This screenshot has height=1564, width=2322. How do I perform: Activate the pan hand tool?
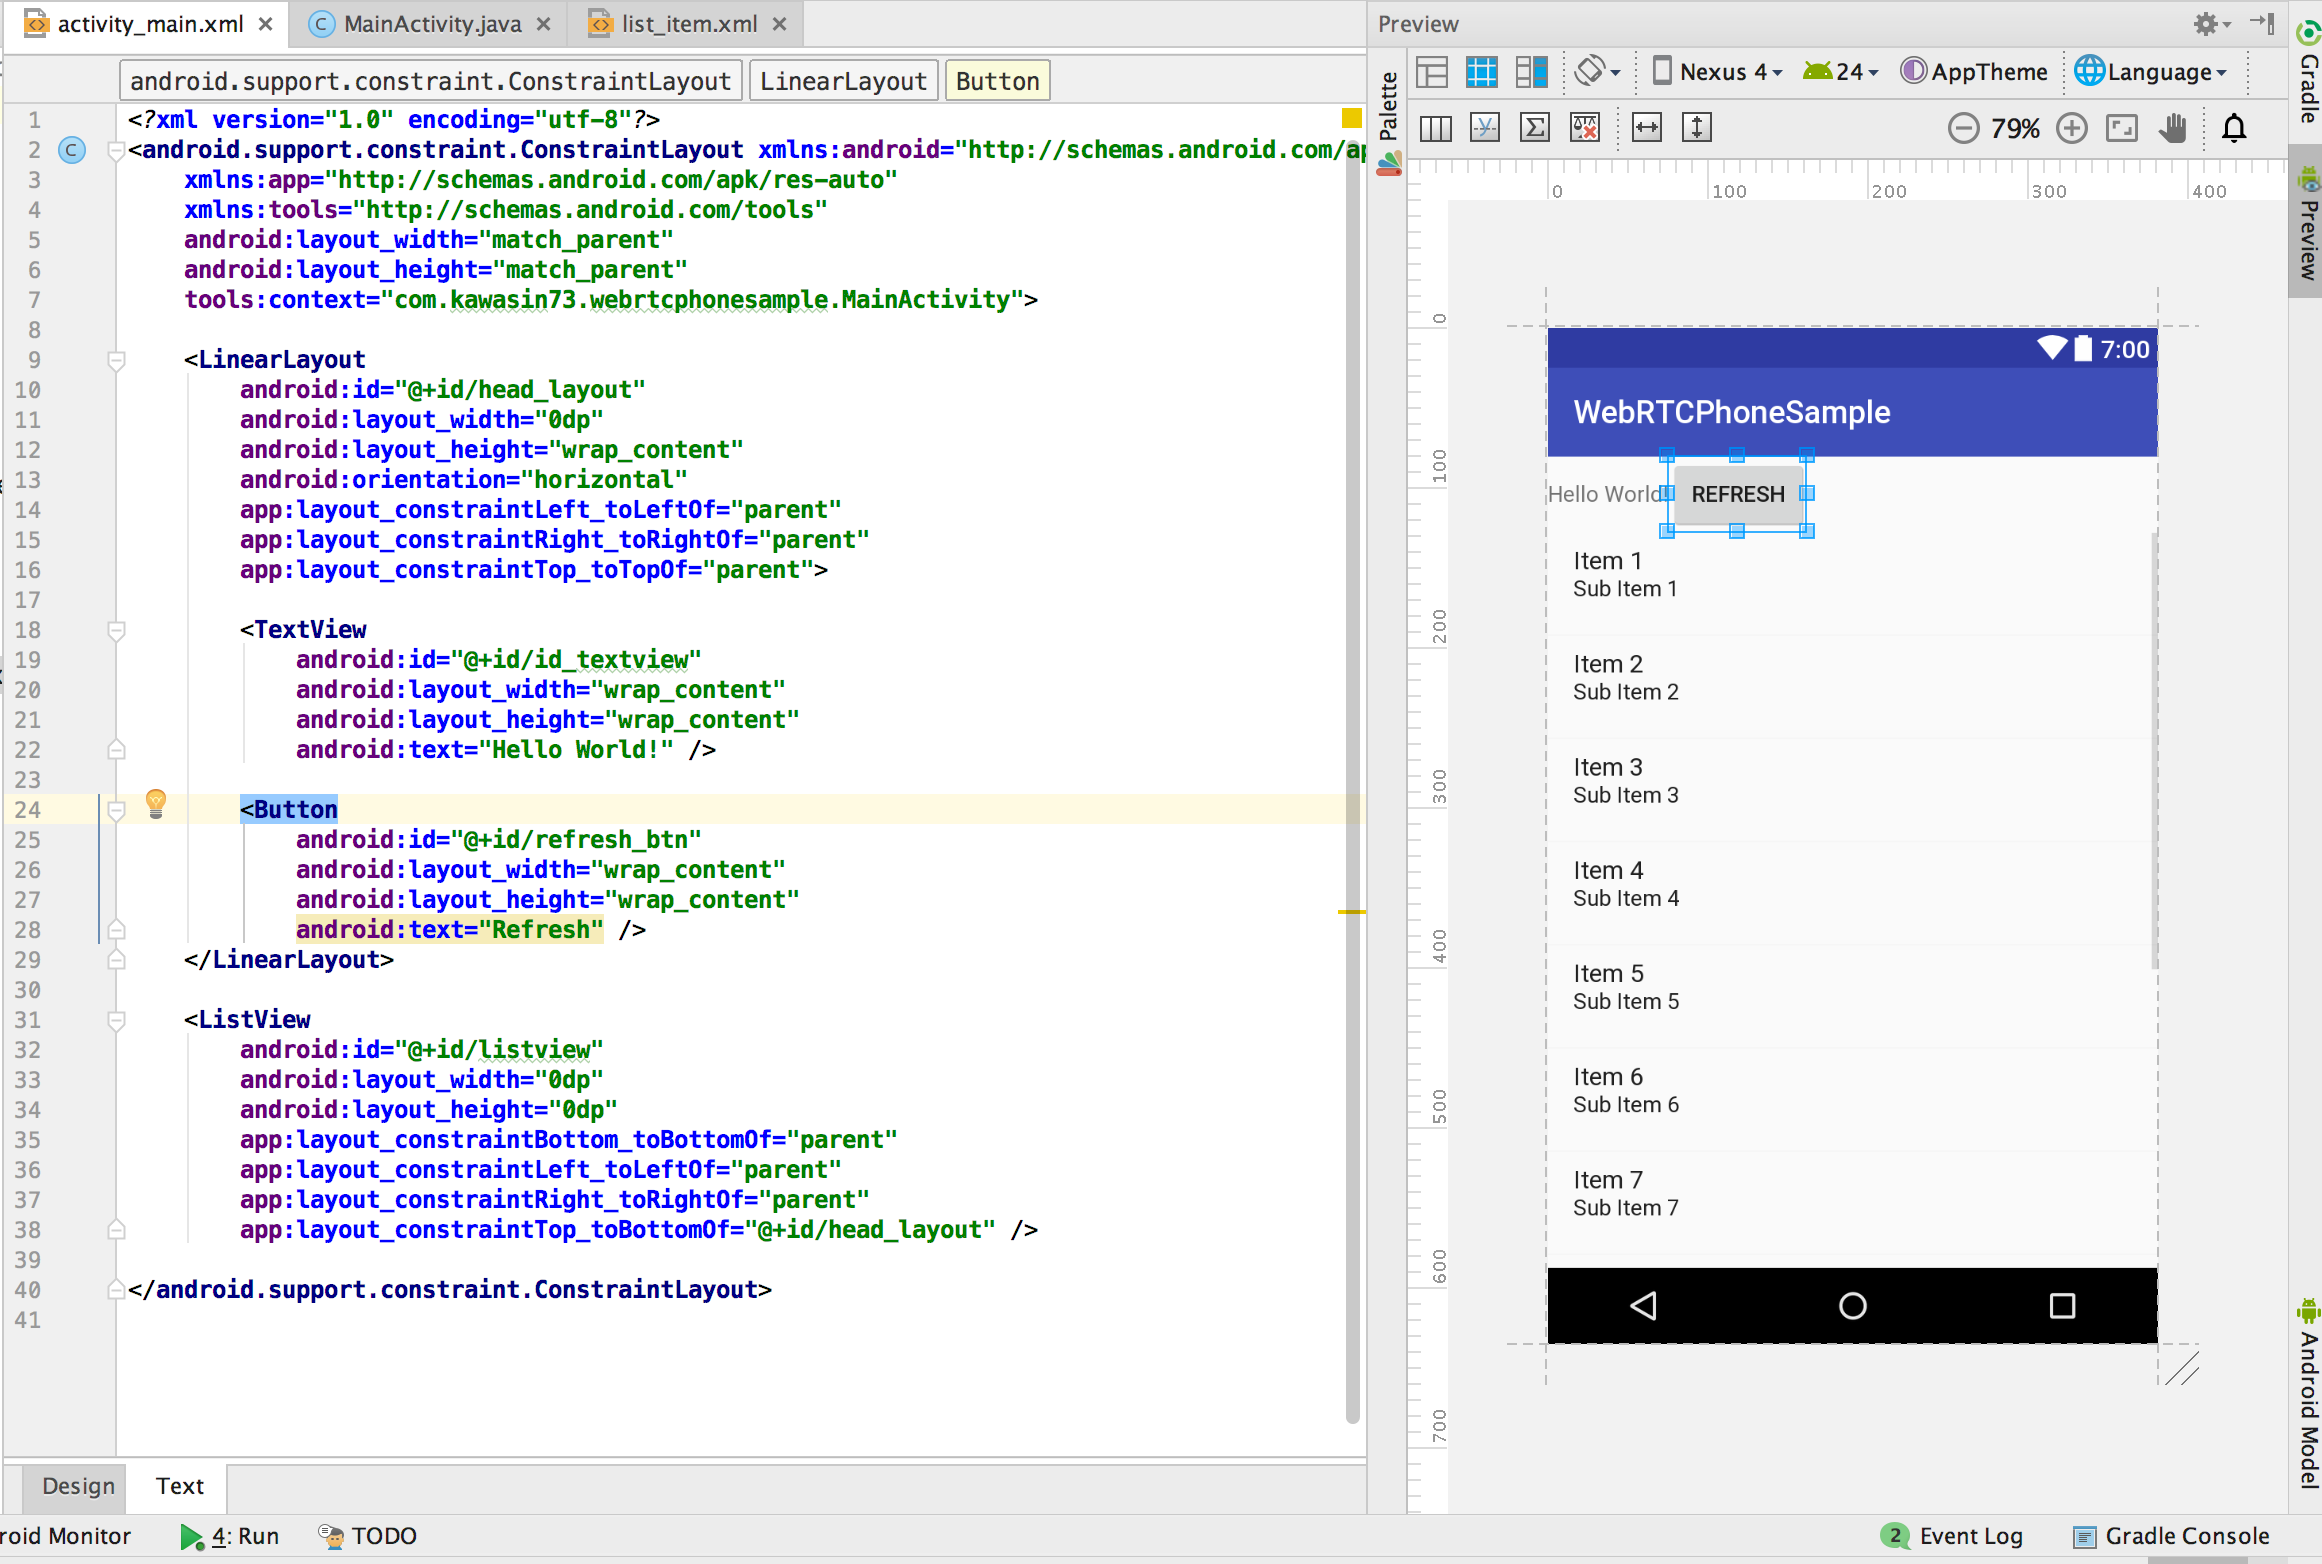2171,127
